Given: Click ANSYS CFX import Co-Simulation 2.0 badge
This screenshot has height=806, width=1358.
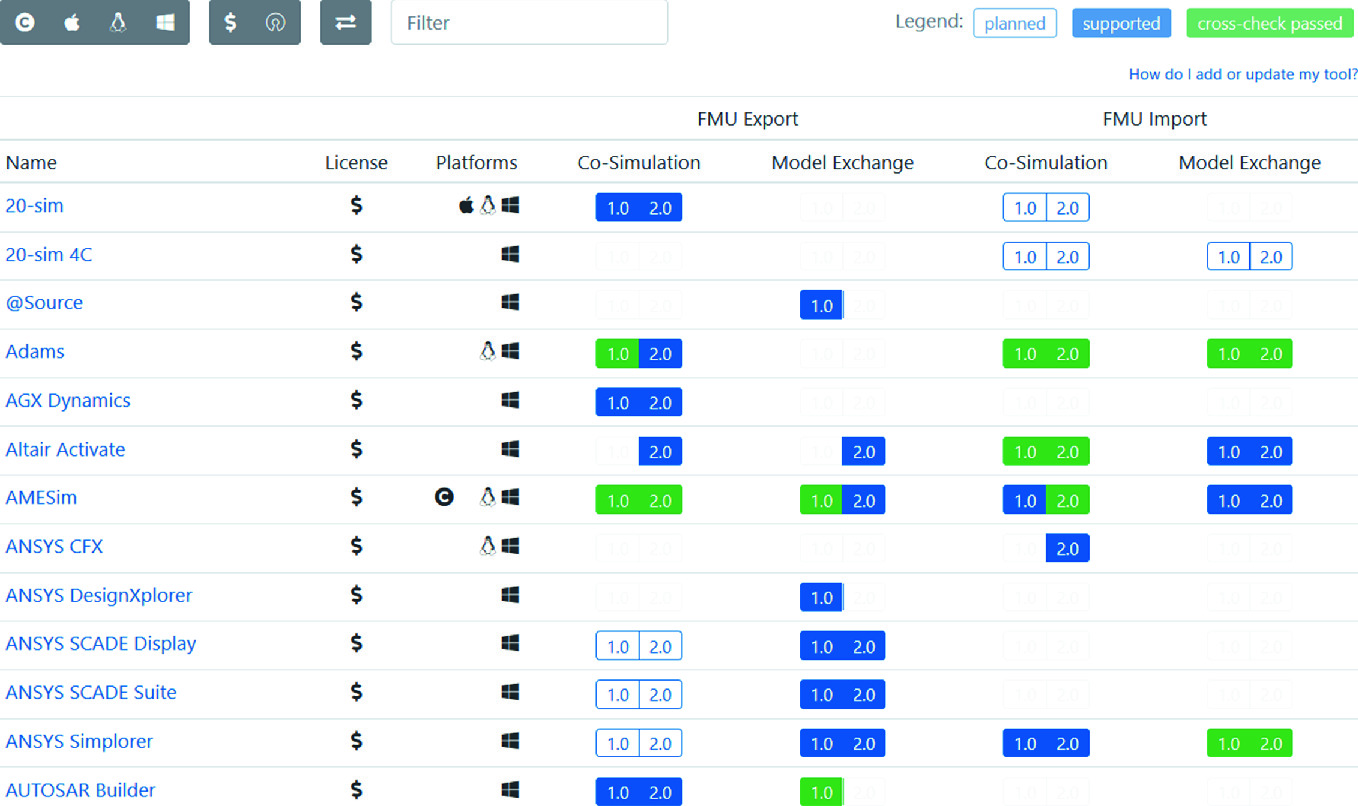Looking at the screenshot, I should pos(1068,549).
